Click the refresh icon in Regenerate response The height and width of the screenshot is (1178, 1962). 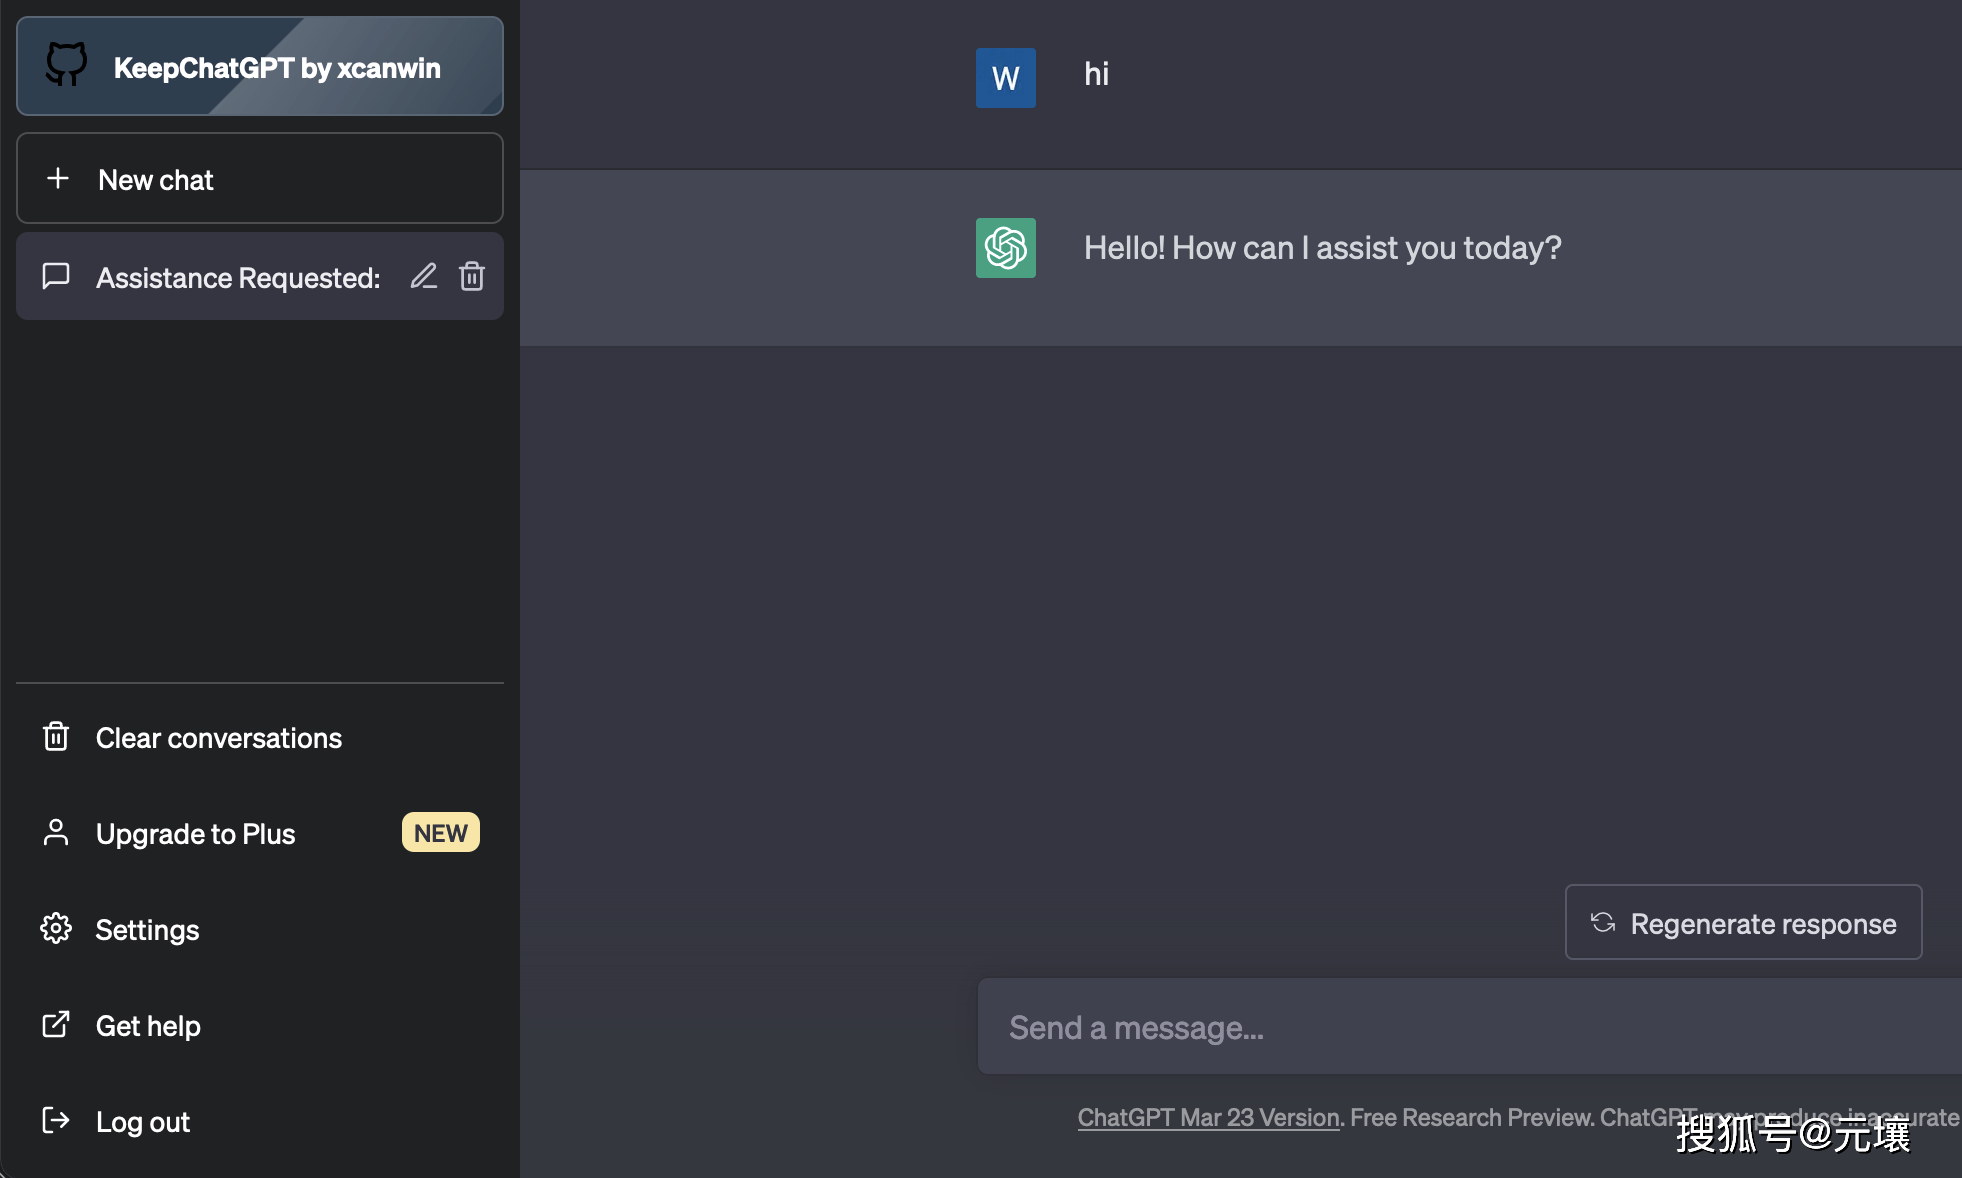1603,922
